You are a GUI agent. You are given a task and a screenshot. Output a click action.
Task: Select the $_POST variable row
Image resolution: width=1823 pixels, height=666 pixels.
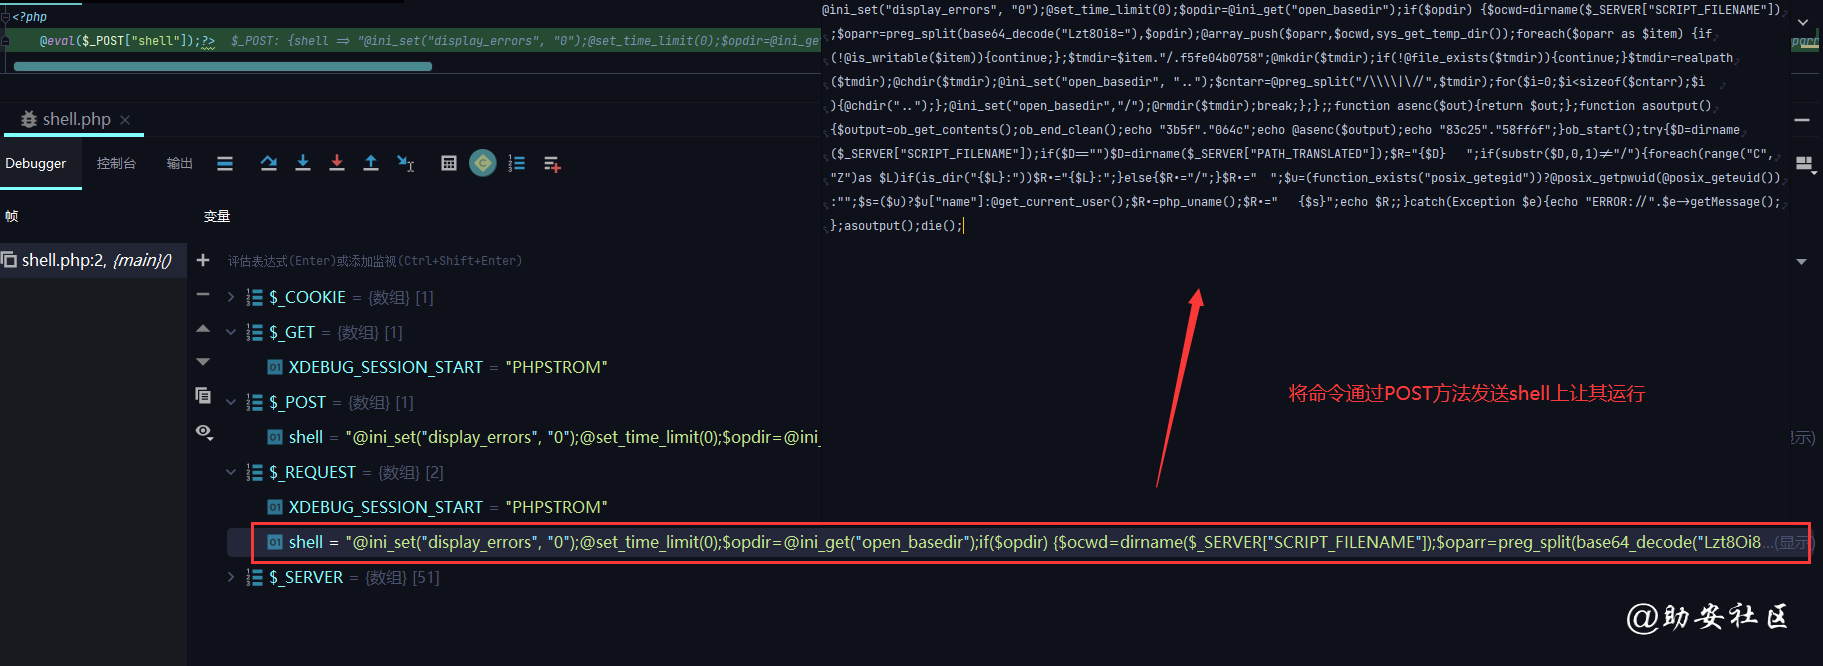[x=330, y=402]
